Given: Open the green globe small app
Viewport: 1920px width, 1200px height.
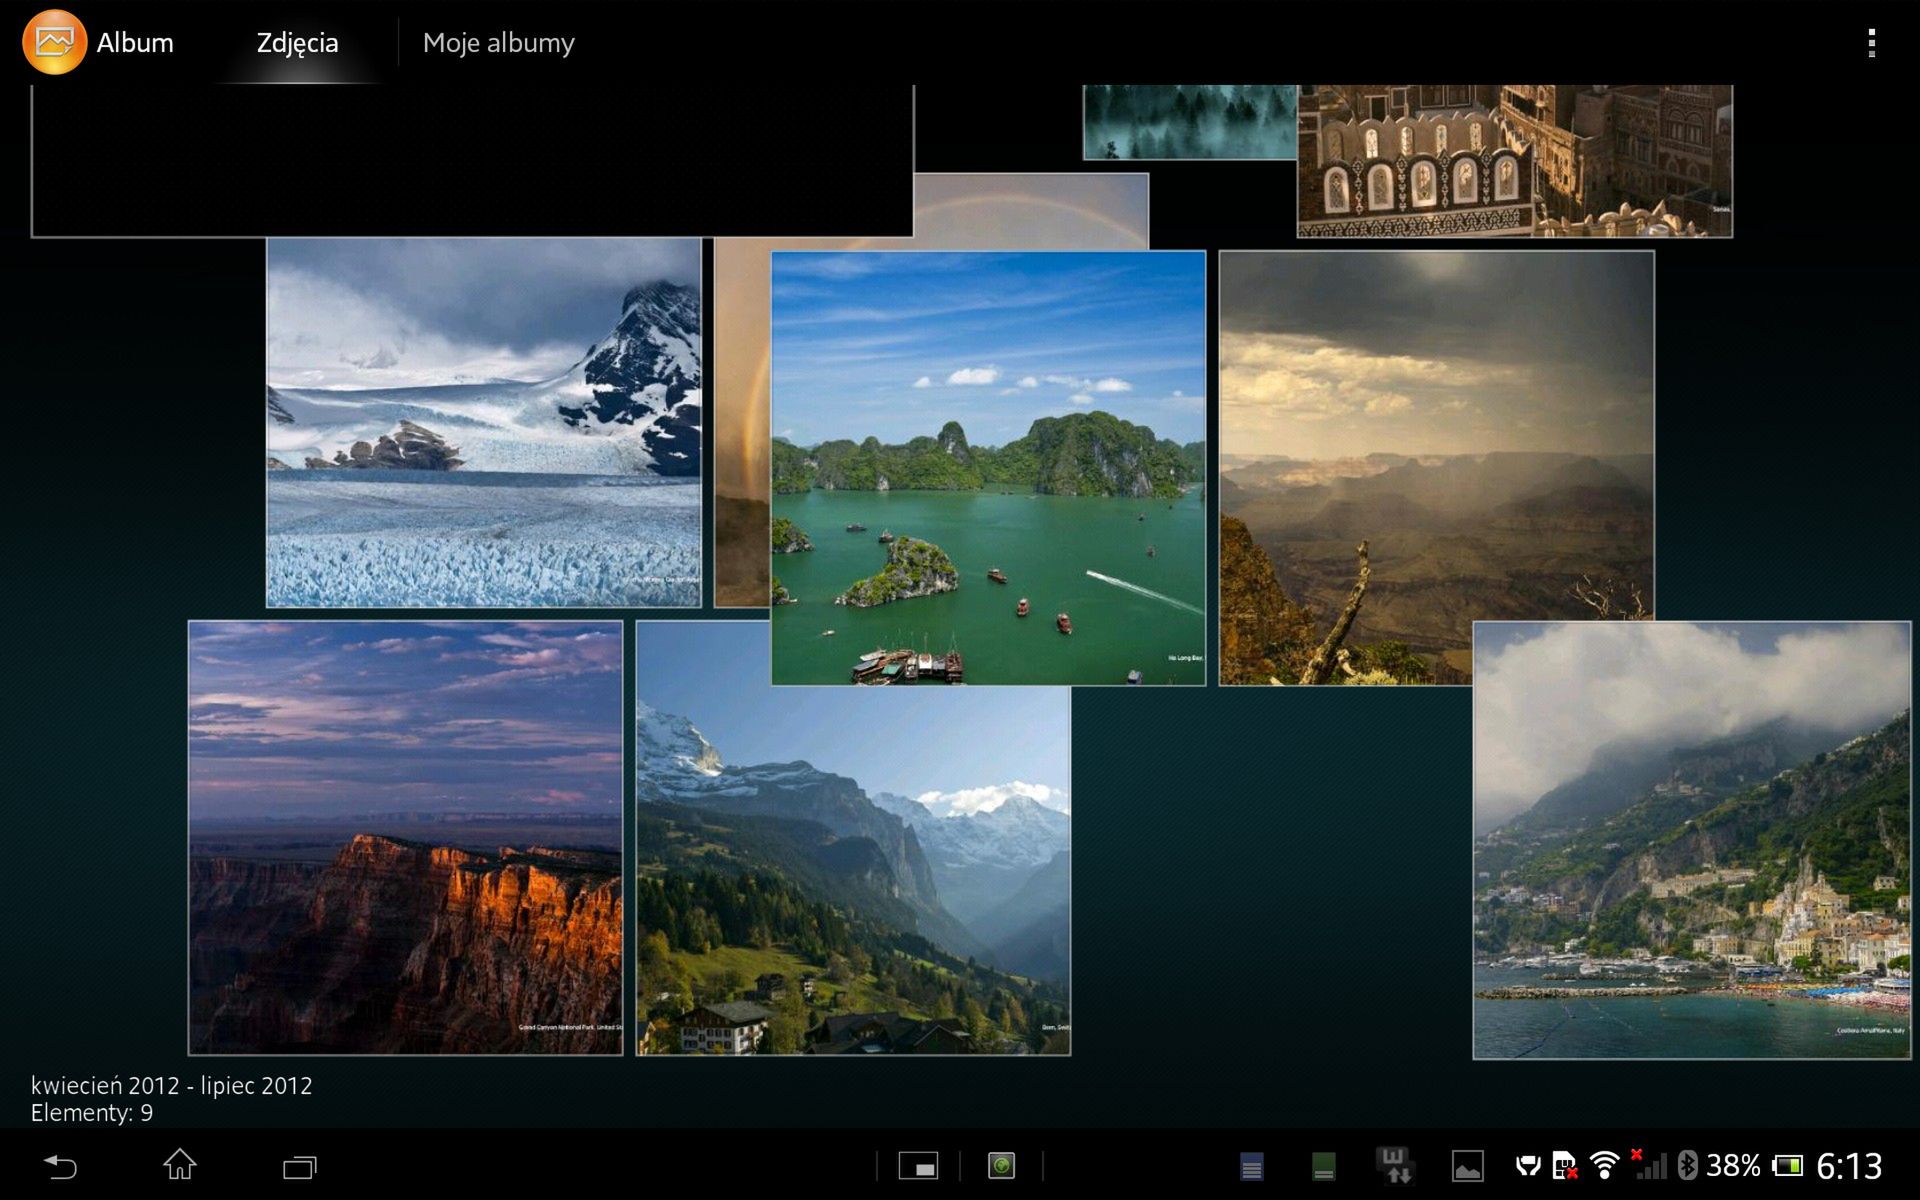Looking at the screenshot, I should pyautogui.click(x=1001, y=1166).
